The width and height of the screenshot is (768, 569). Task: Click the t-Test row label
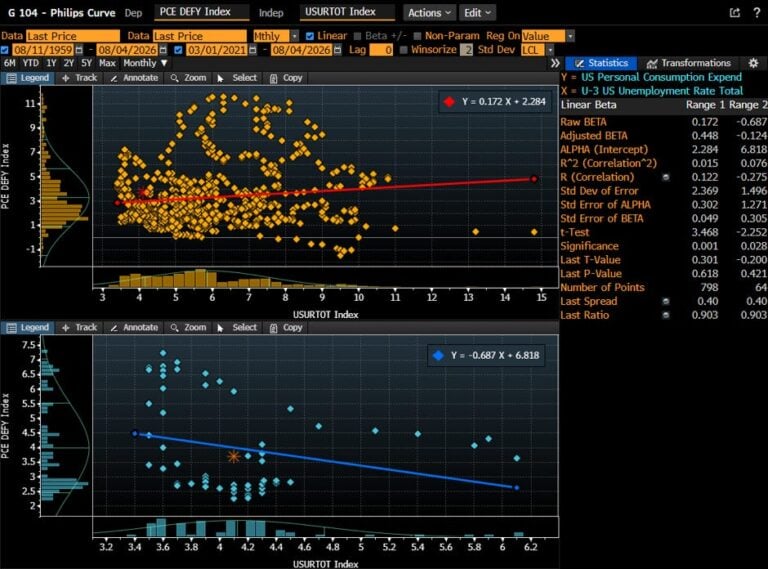(x=575, y=233)
